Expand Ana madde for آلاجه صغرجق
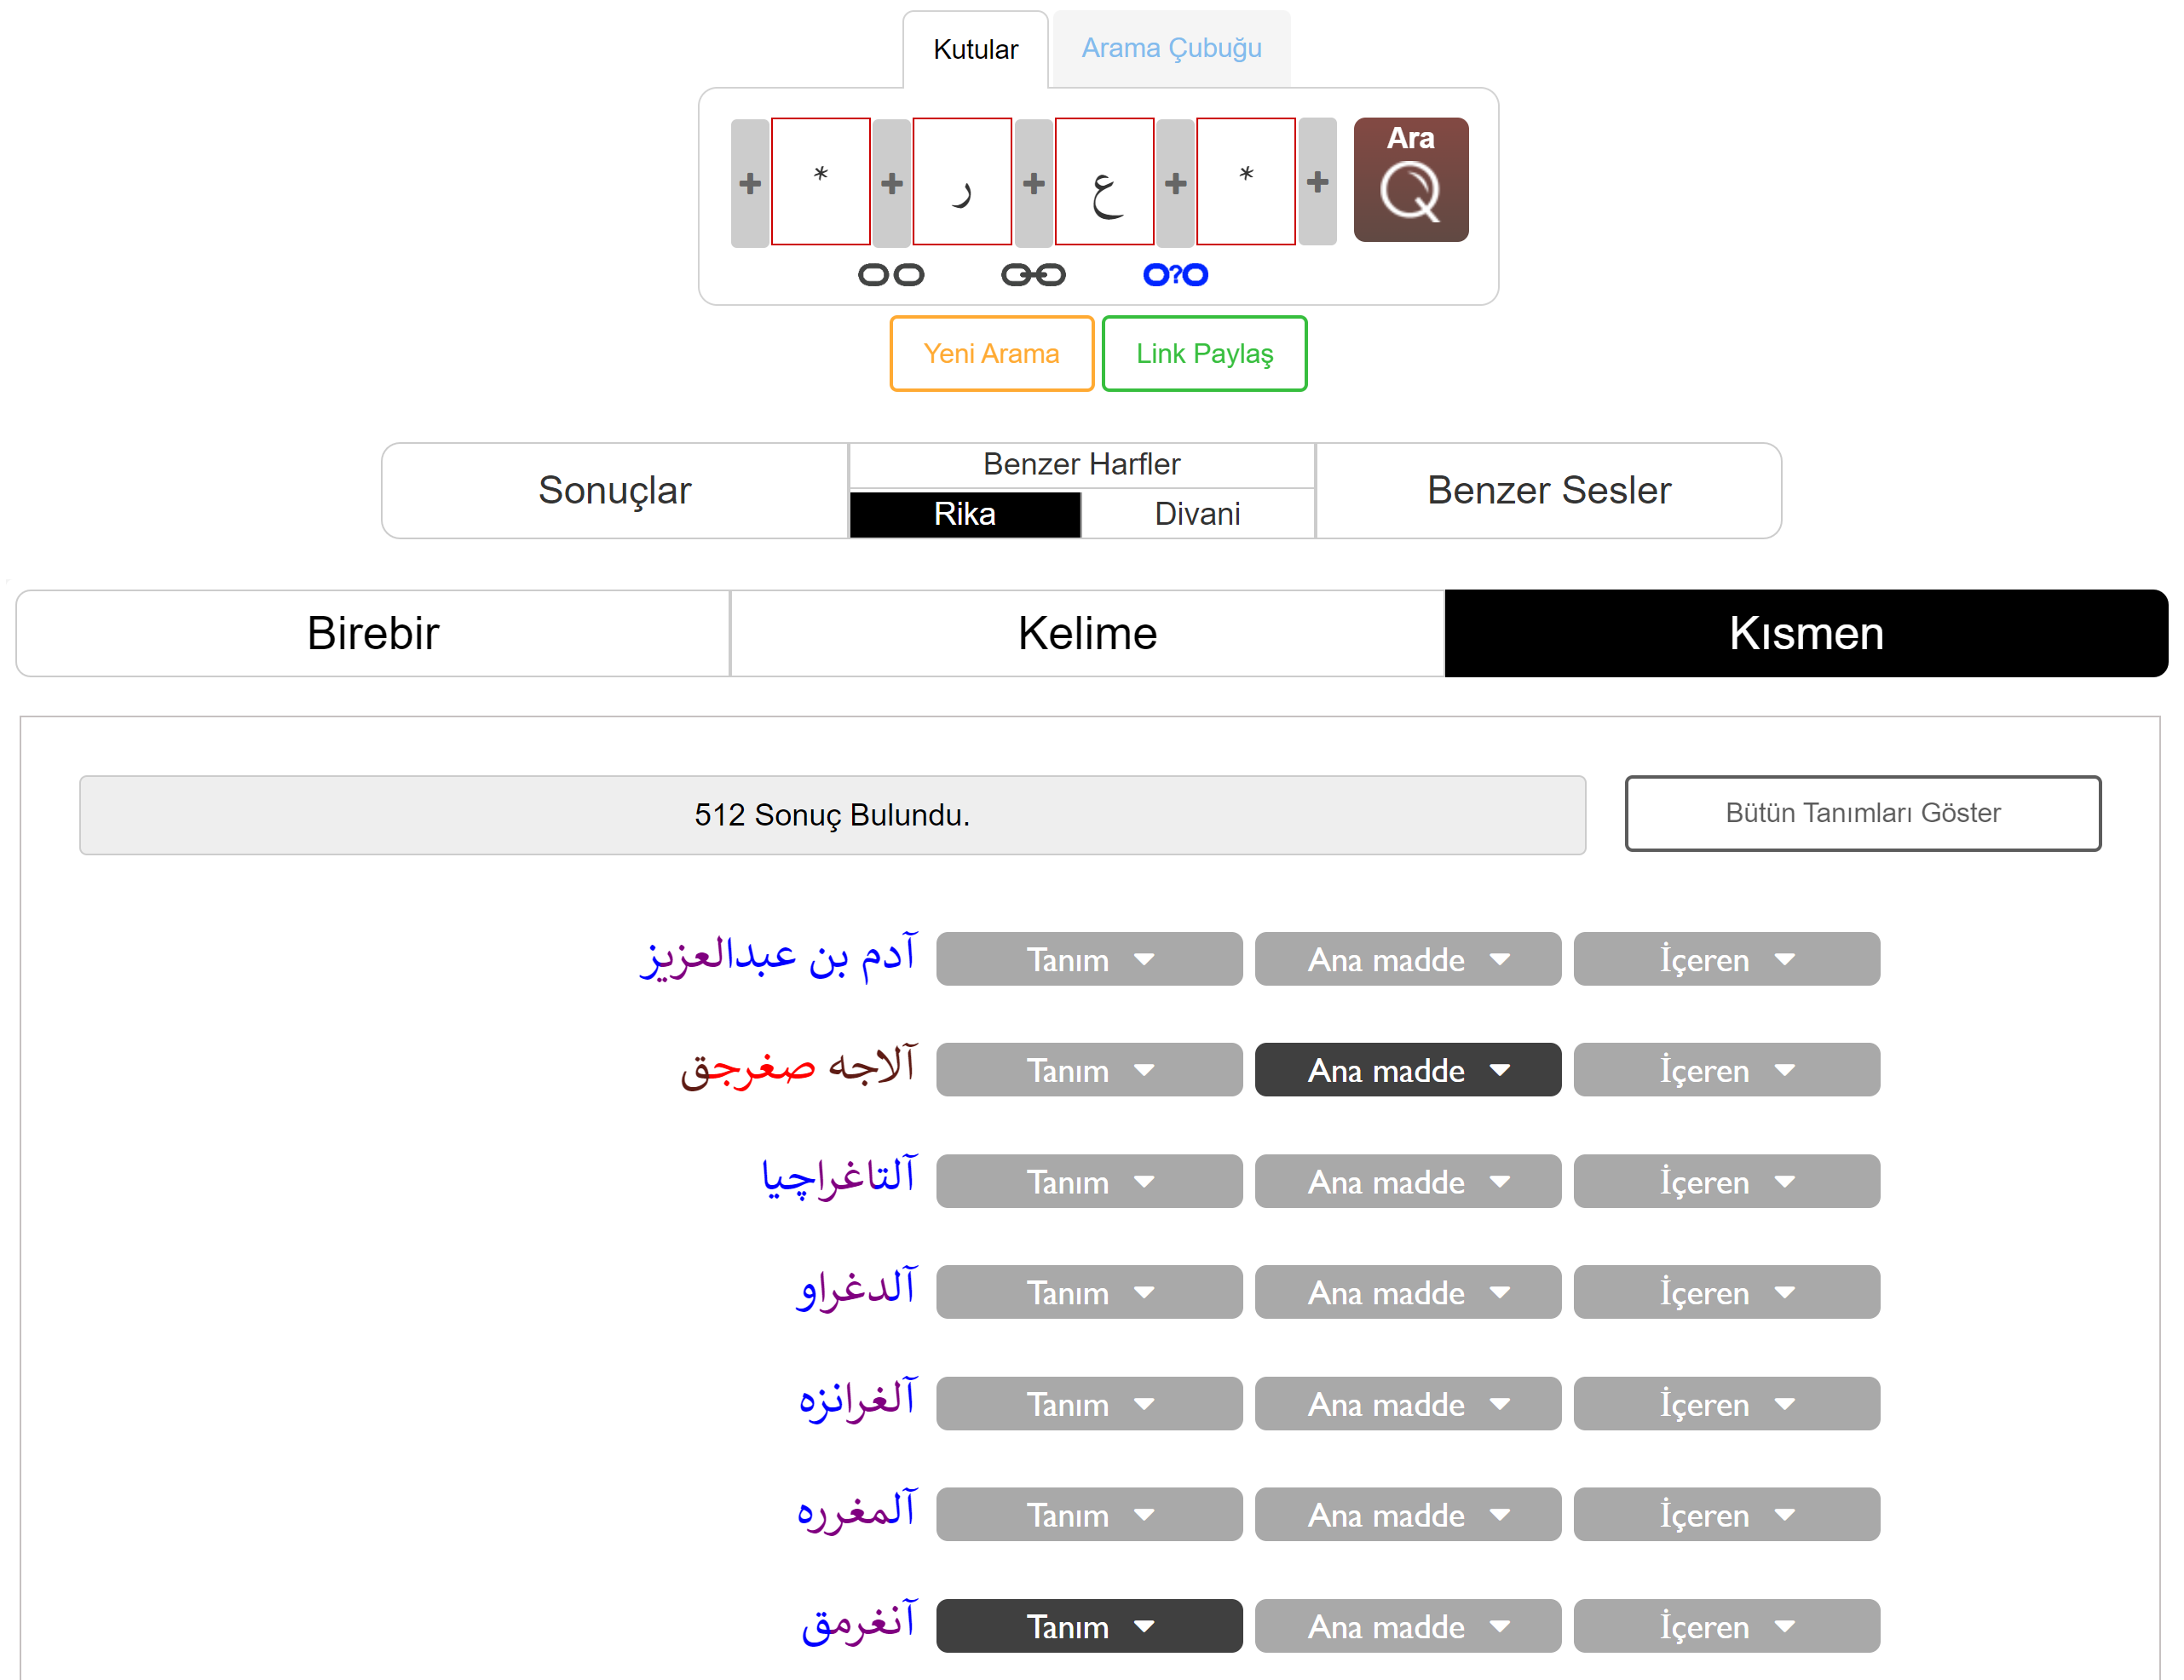 point(1407,1071)
